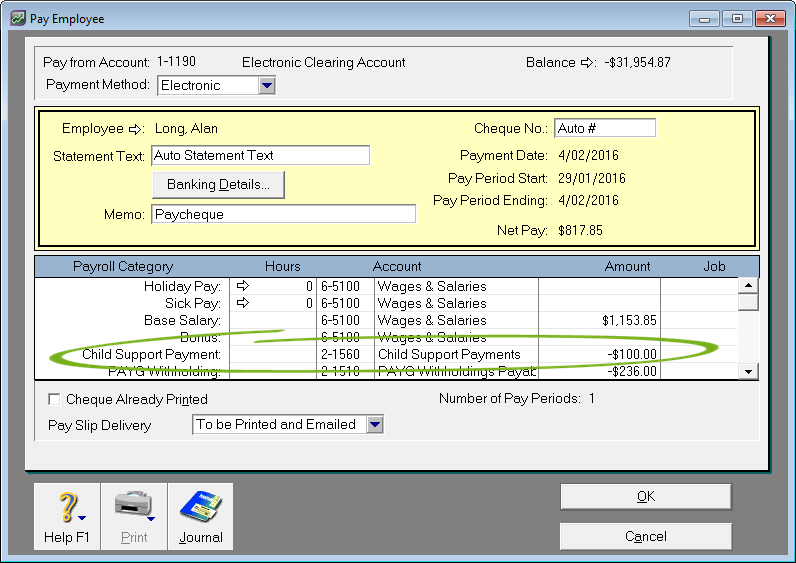Open the Pay Slip Delivery dropdown

(375, 425)
